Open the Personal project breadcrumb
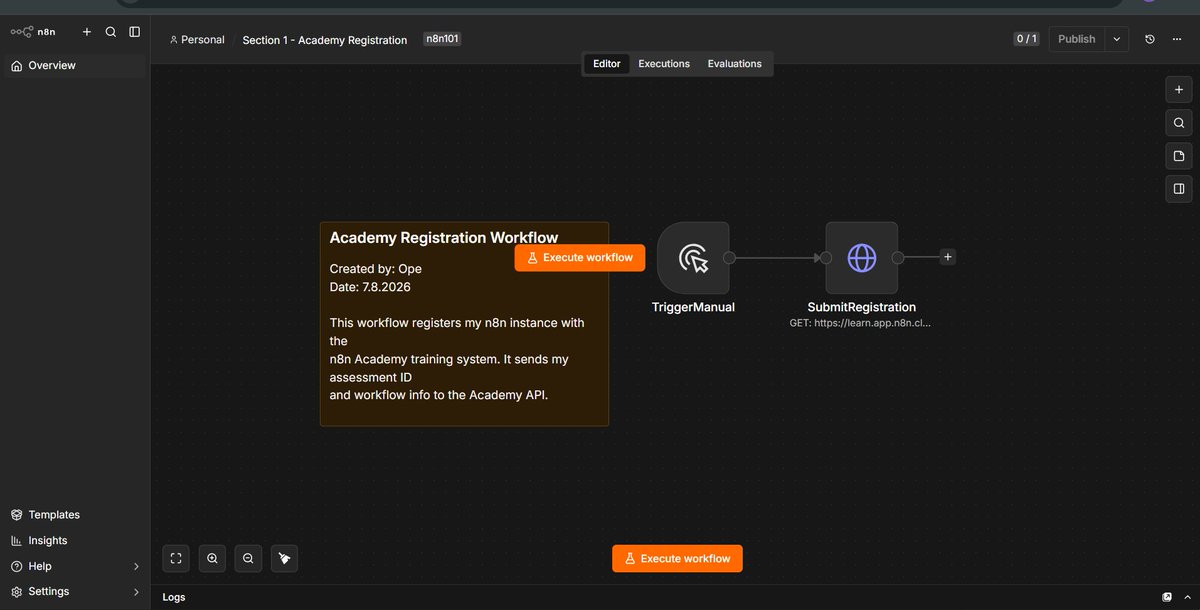Viewport: 1200px width, 610px height. 197,40
